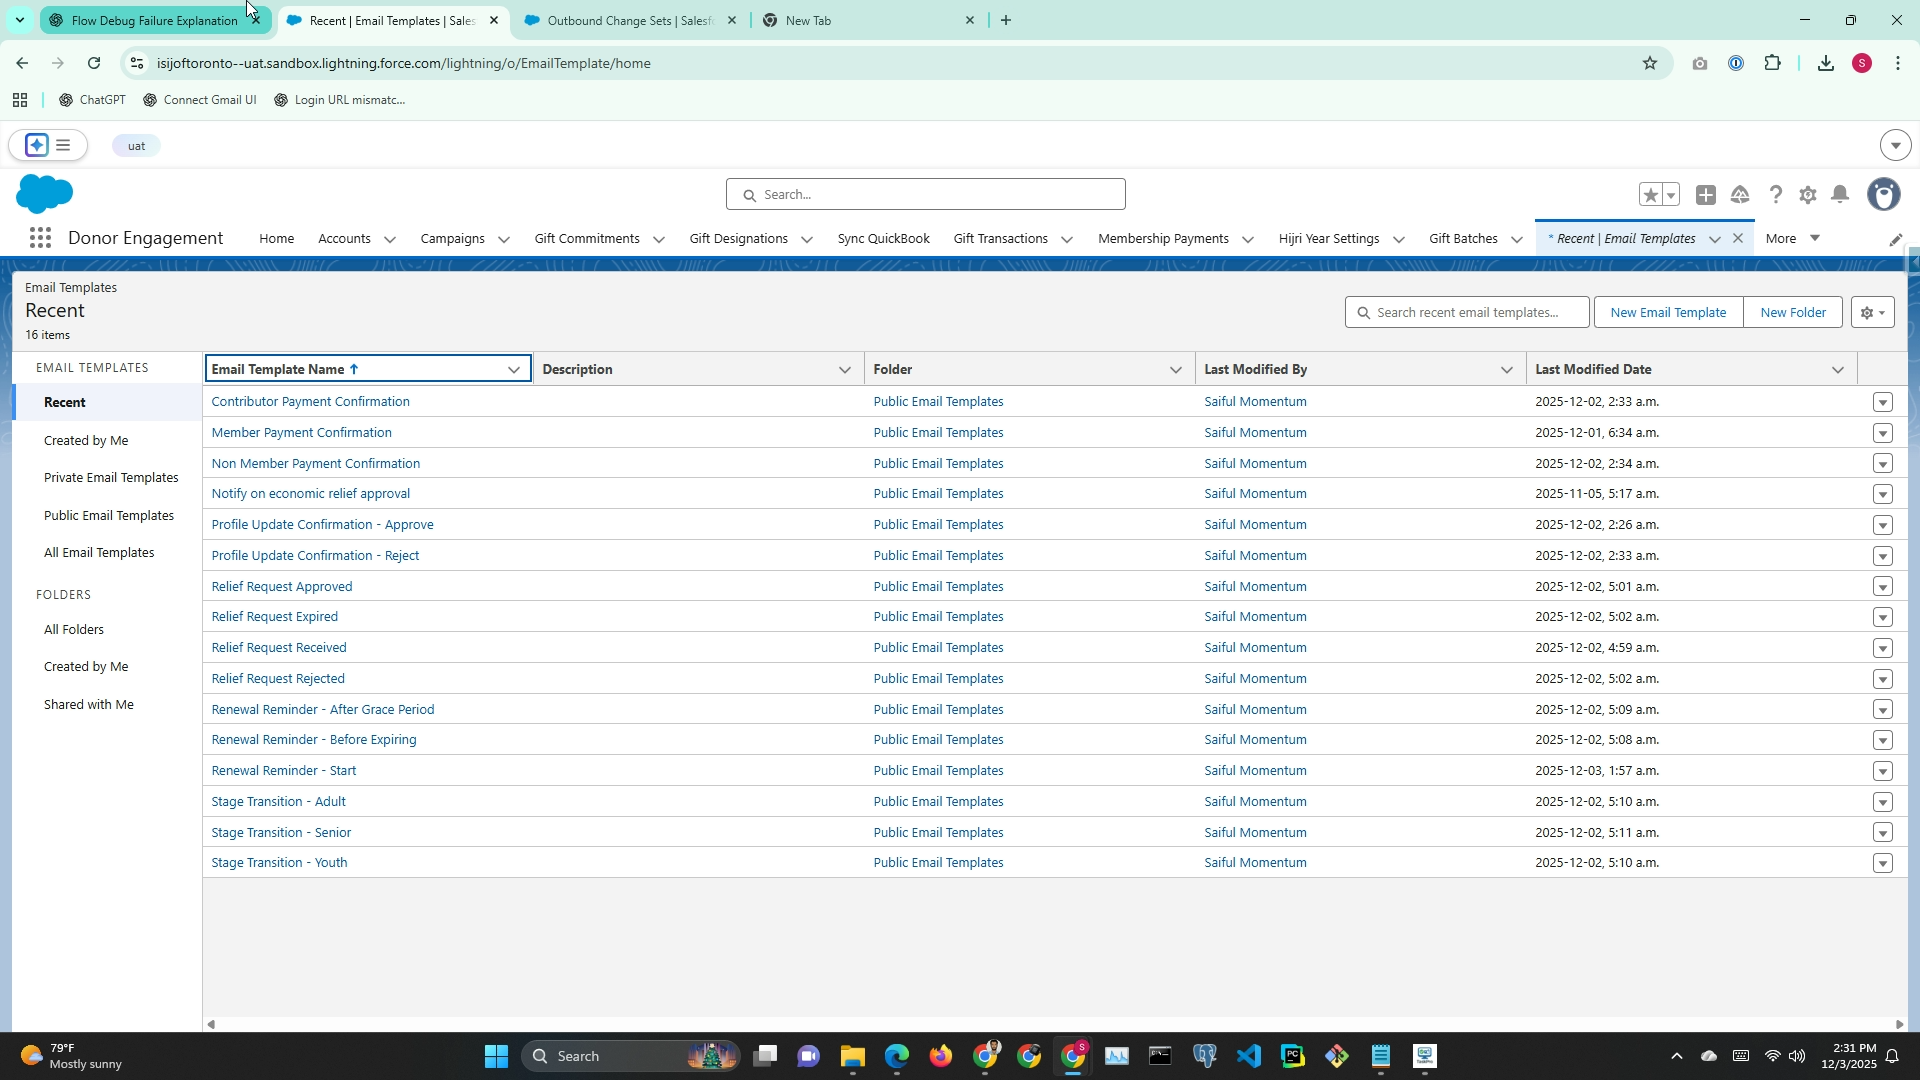
Task: Expand the Folder column header menu
Action: pos(1176,370)
